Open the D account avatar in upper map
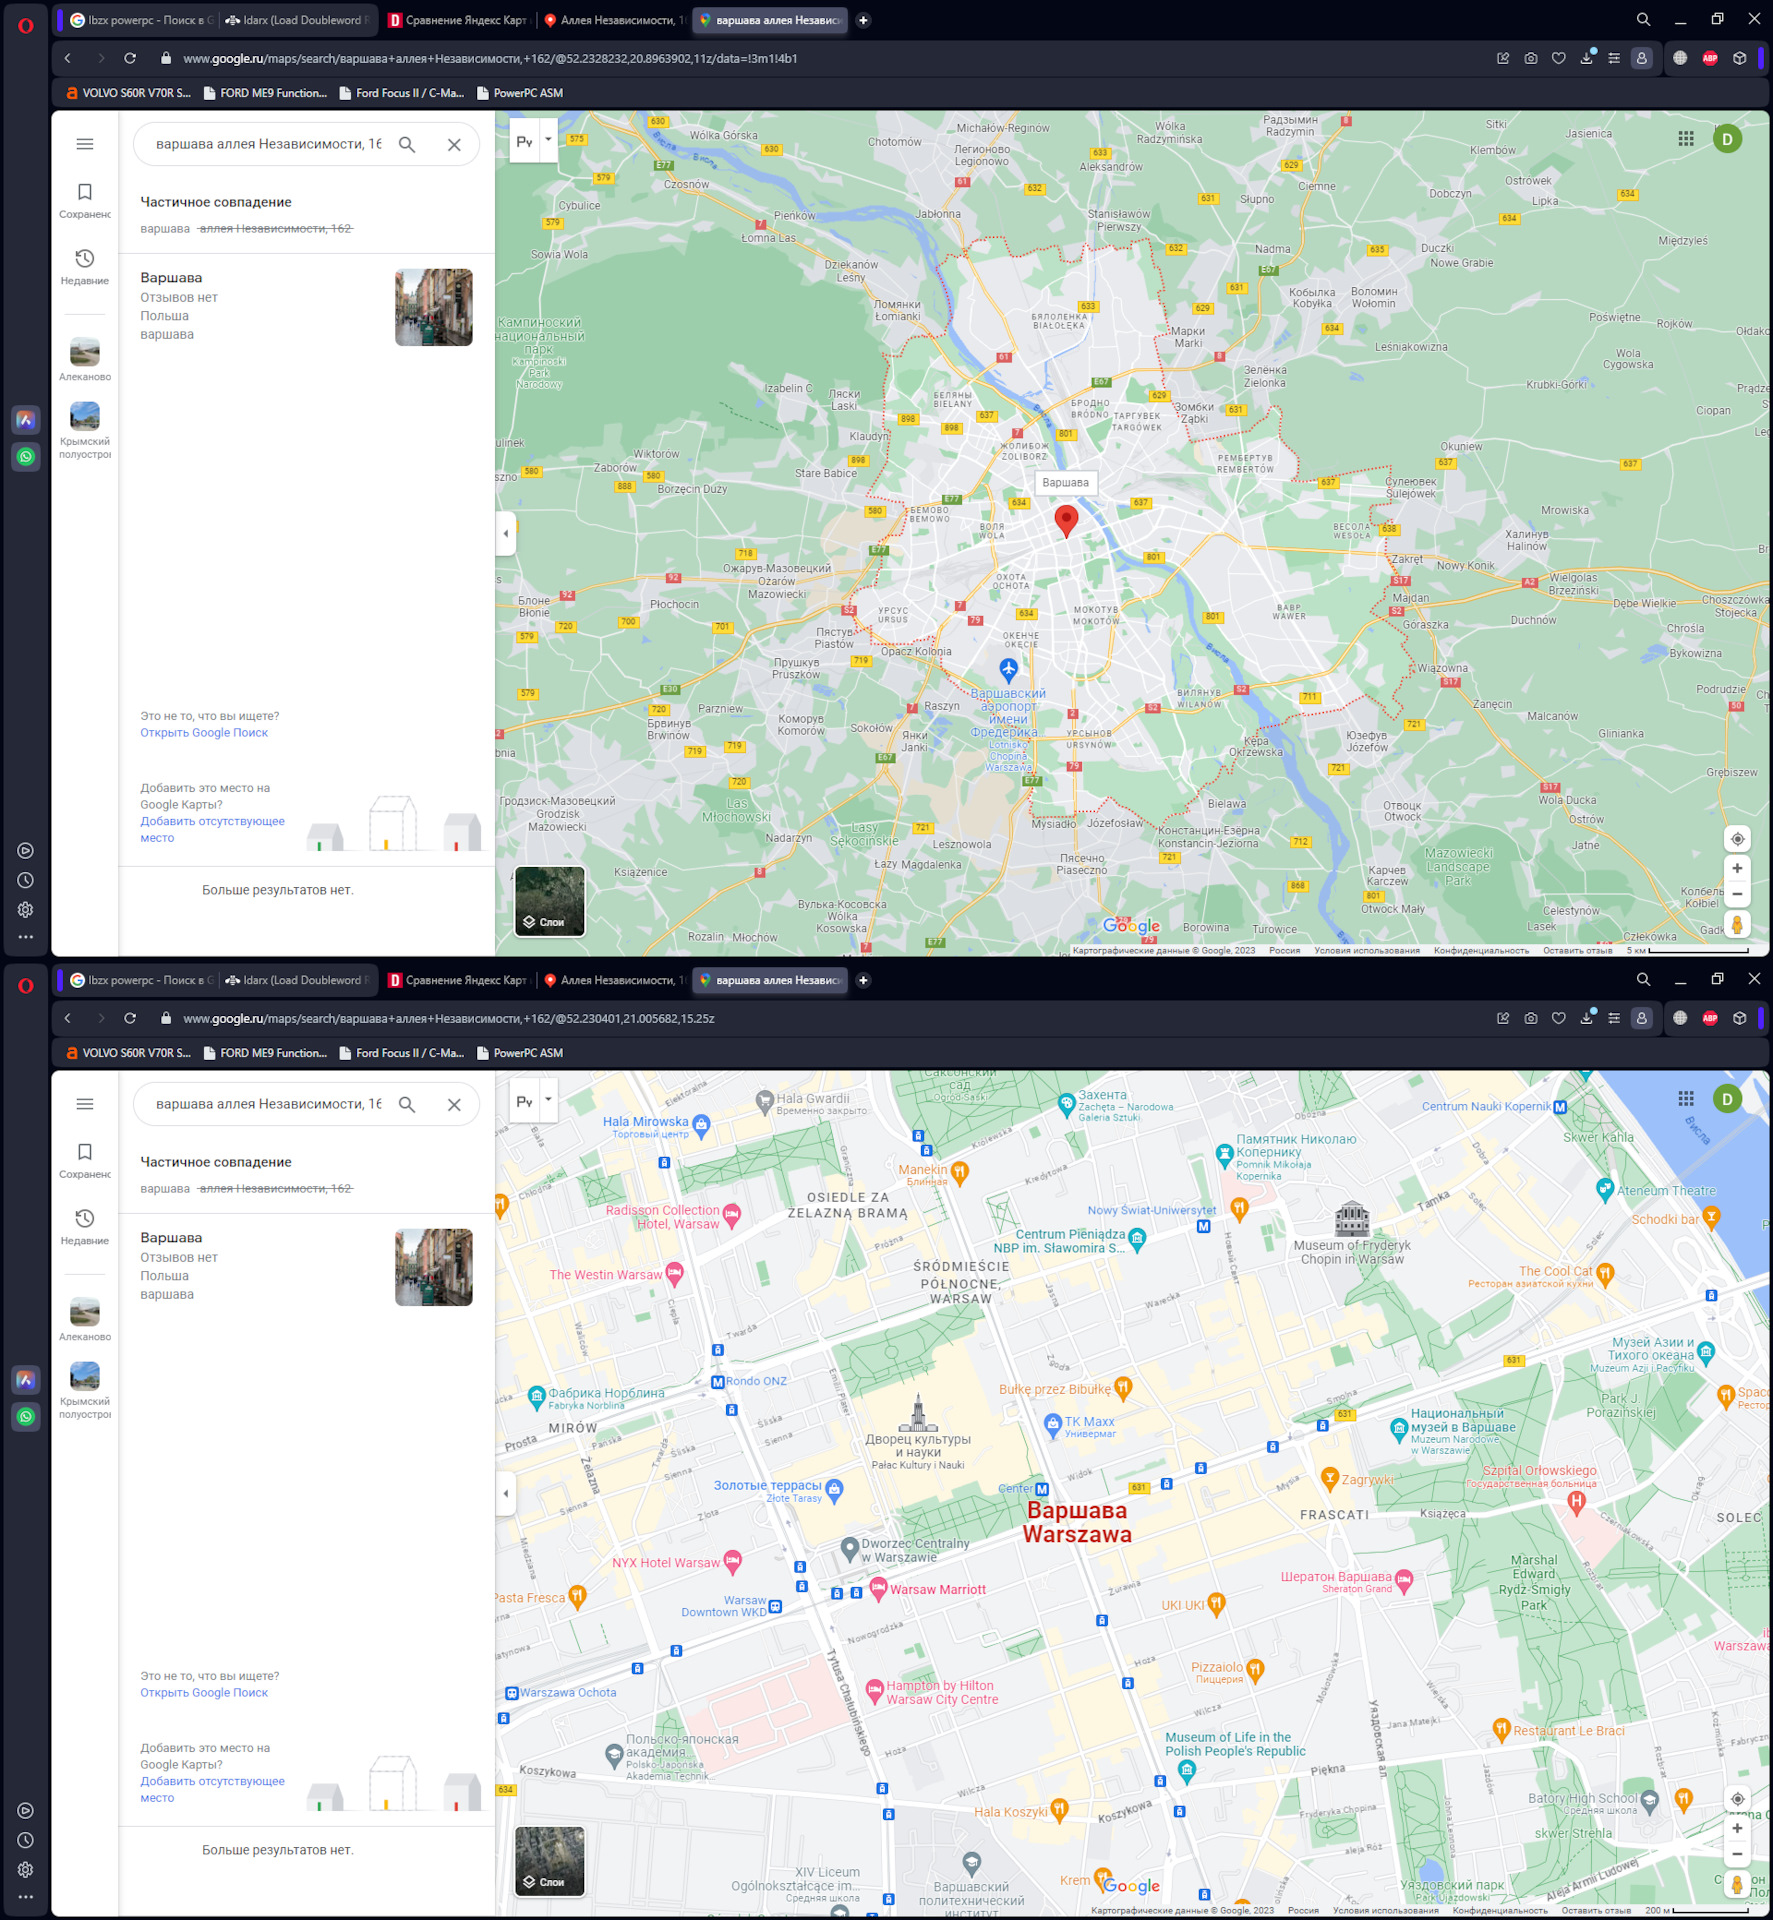 (1727, 139)
